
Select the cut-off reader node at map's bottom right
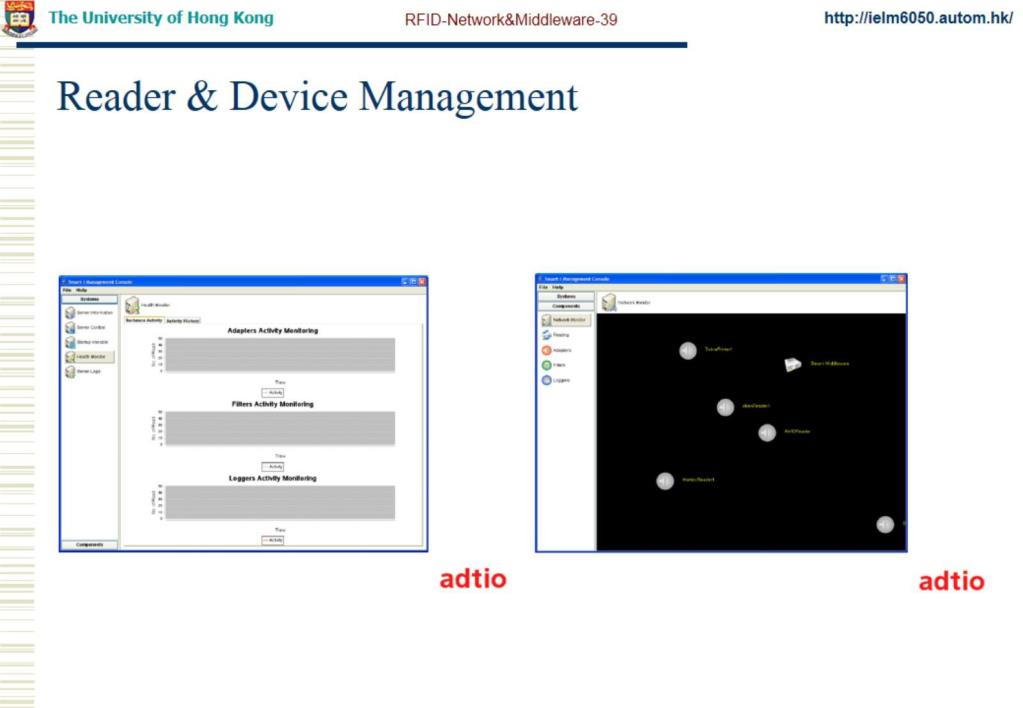(885, 525)
